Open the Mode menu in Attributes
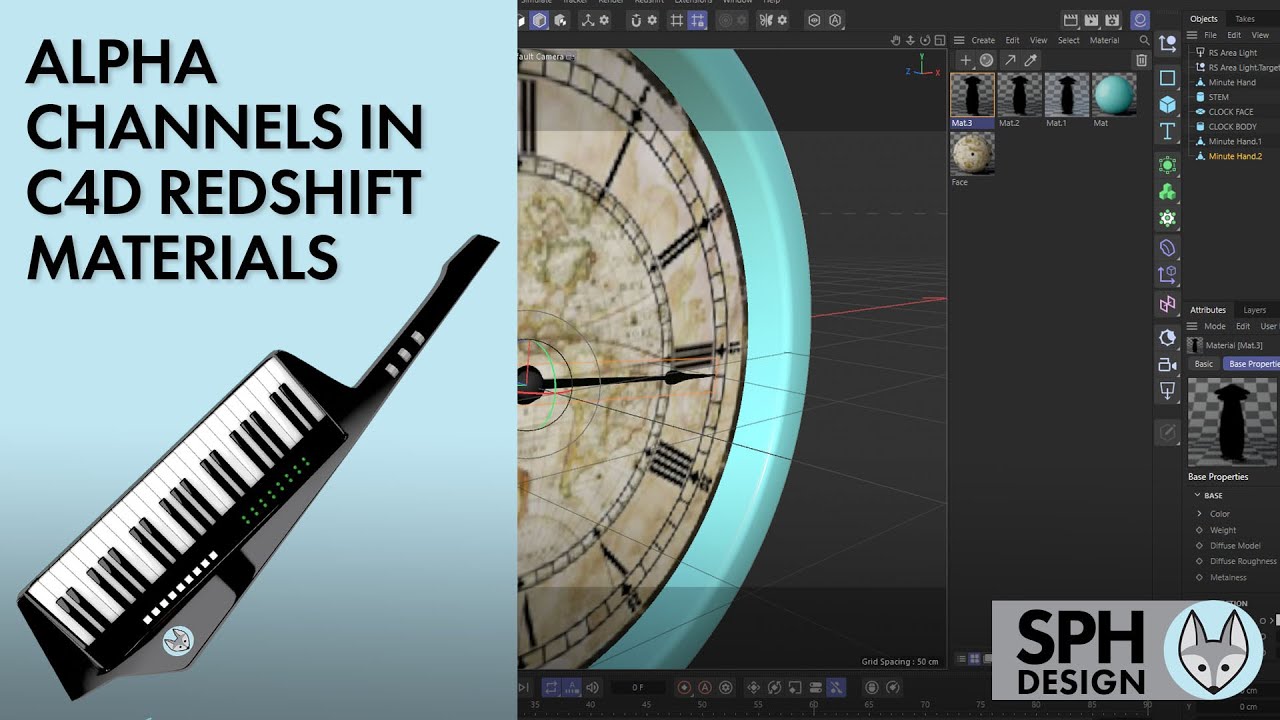 [x=1215, y=326]
